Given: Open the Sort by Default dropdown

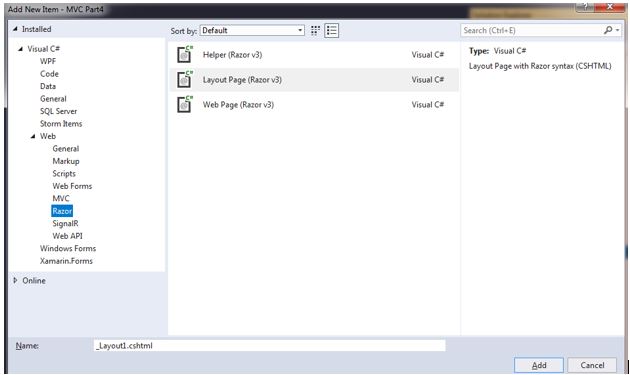Looking at the screenshot, I should click(252, 31).
